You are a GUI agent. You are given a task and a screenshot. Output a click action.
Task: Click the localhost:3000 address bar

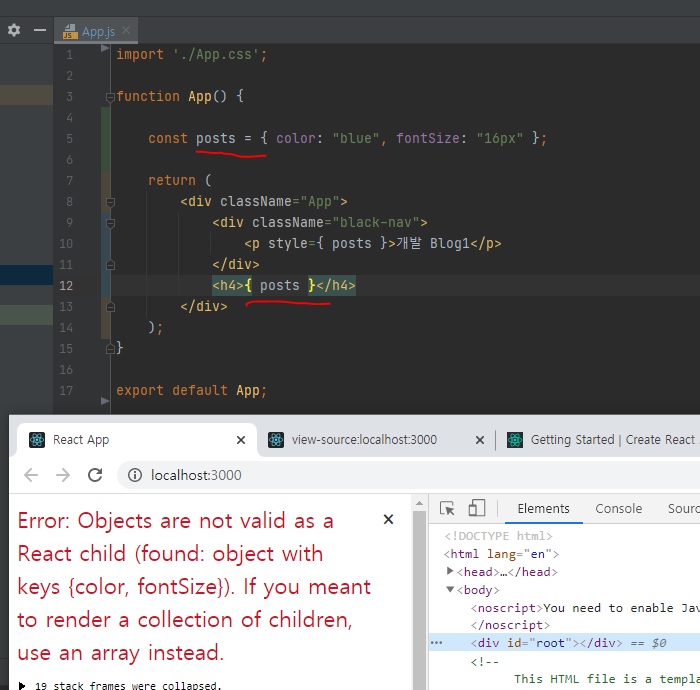point(408,475)
